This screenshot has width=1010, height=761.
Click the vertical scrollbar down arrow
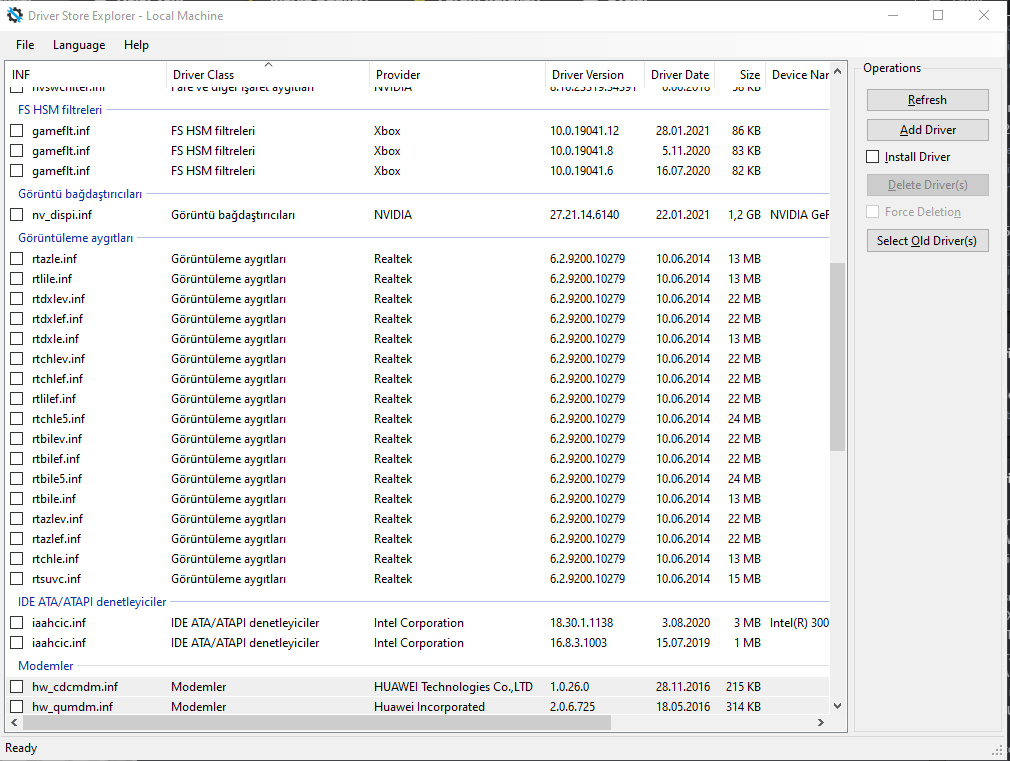tap(838, 707)
